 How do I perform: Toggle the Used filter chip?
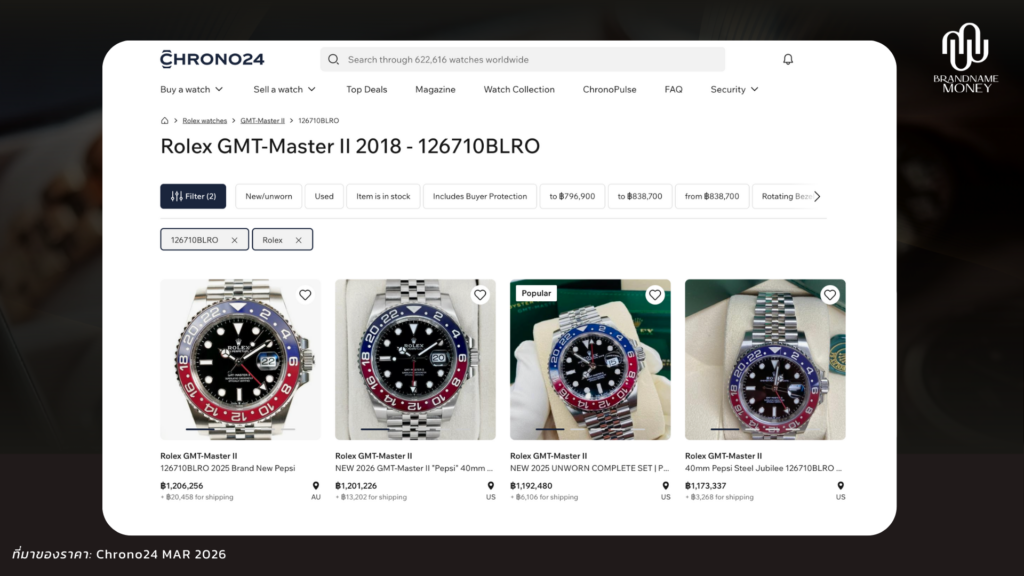click(324, 197)
